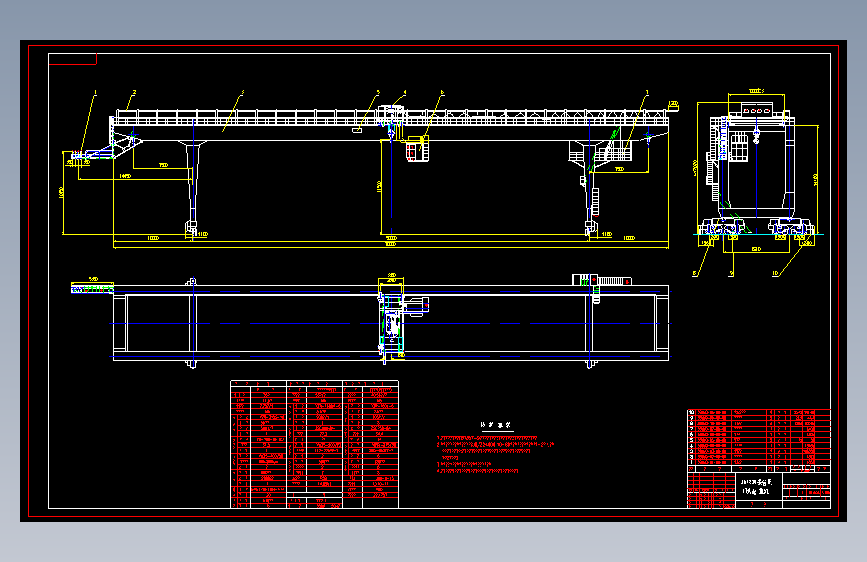Click the overall span dimension line below elevation

point(390,247)
